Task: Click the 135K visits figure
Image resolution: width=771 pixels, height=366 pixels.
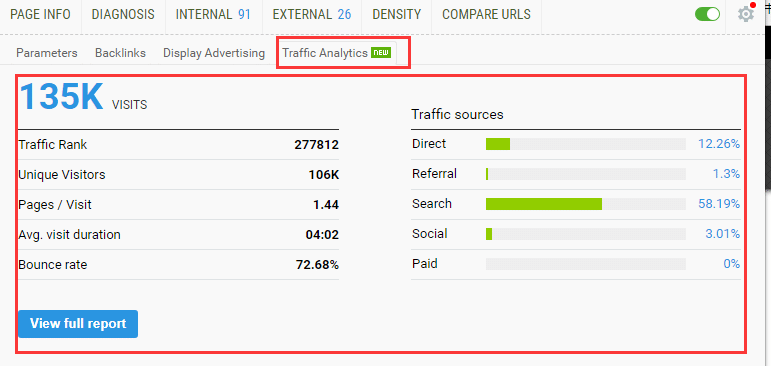Action: 61,96
